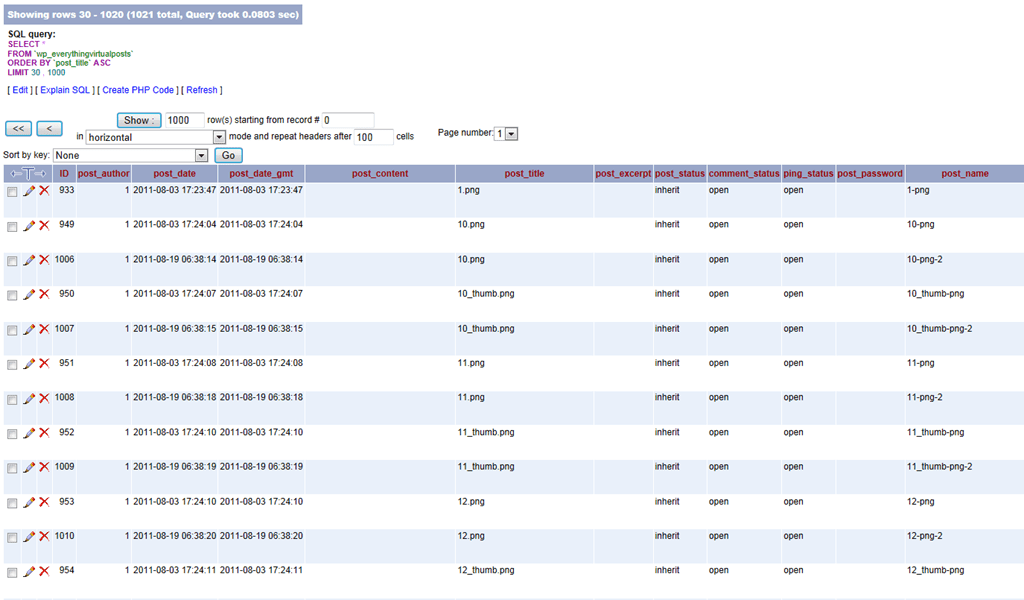Go to first page with << button
Viewport: 1024px width, 600px height.
18,129
